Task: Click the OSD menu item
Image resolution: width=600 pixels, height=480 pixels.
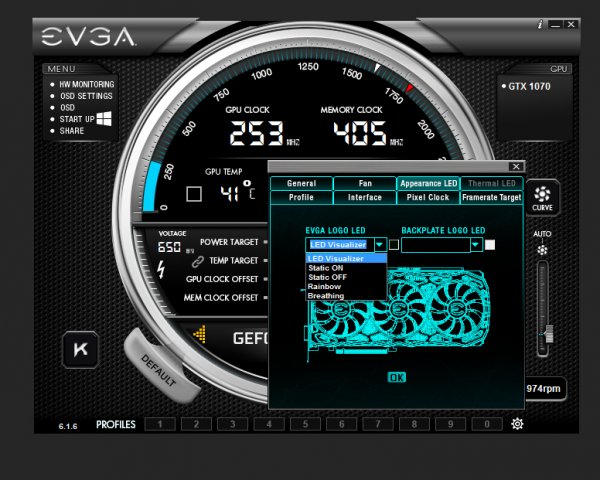Action: [67, 108]
